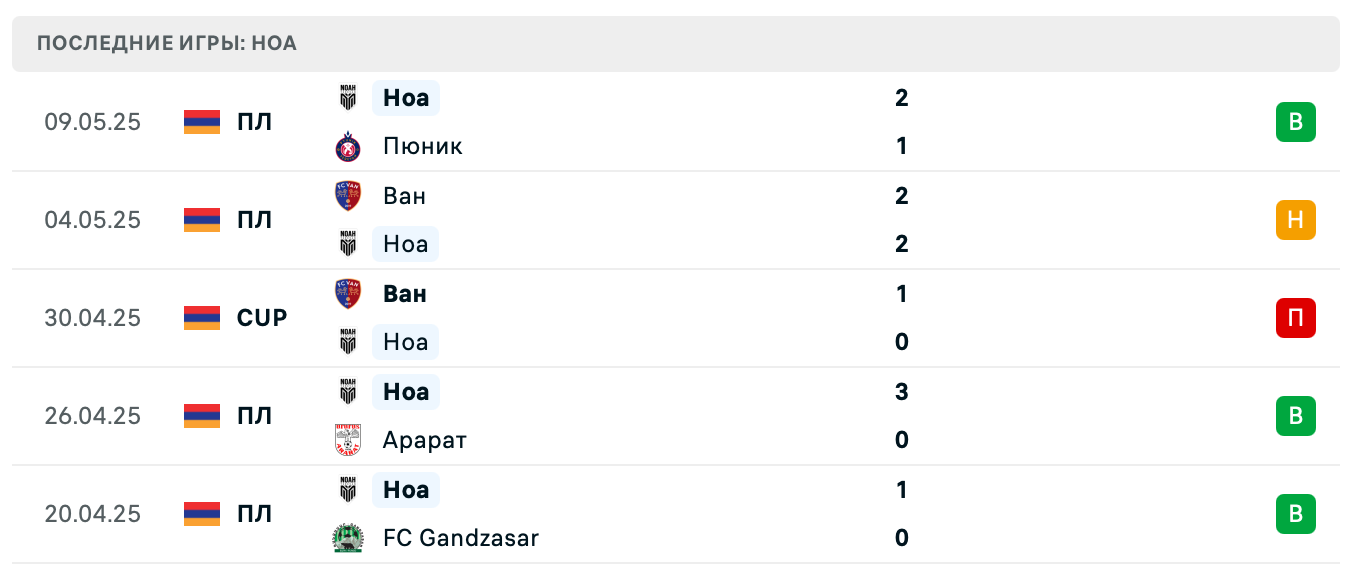Click the Van crest in 04.05.25 match
Screen dimensions: 1352x576
pos(347,196)
